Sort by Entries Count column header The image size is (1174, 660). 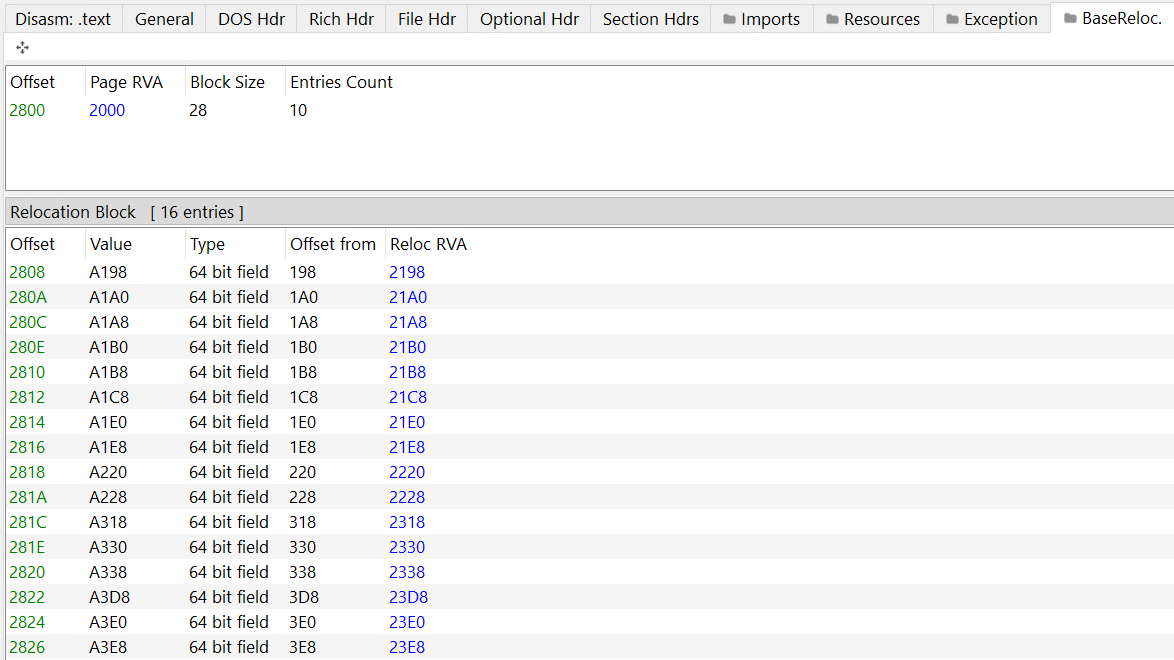click(341, 82)
